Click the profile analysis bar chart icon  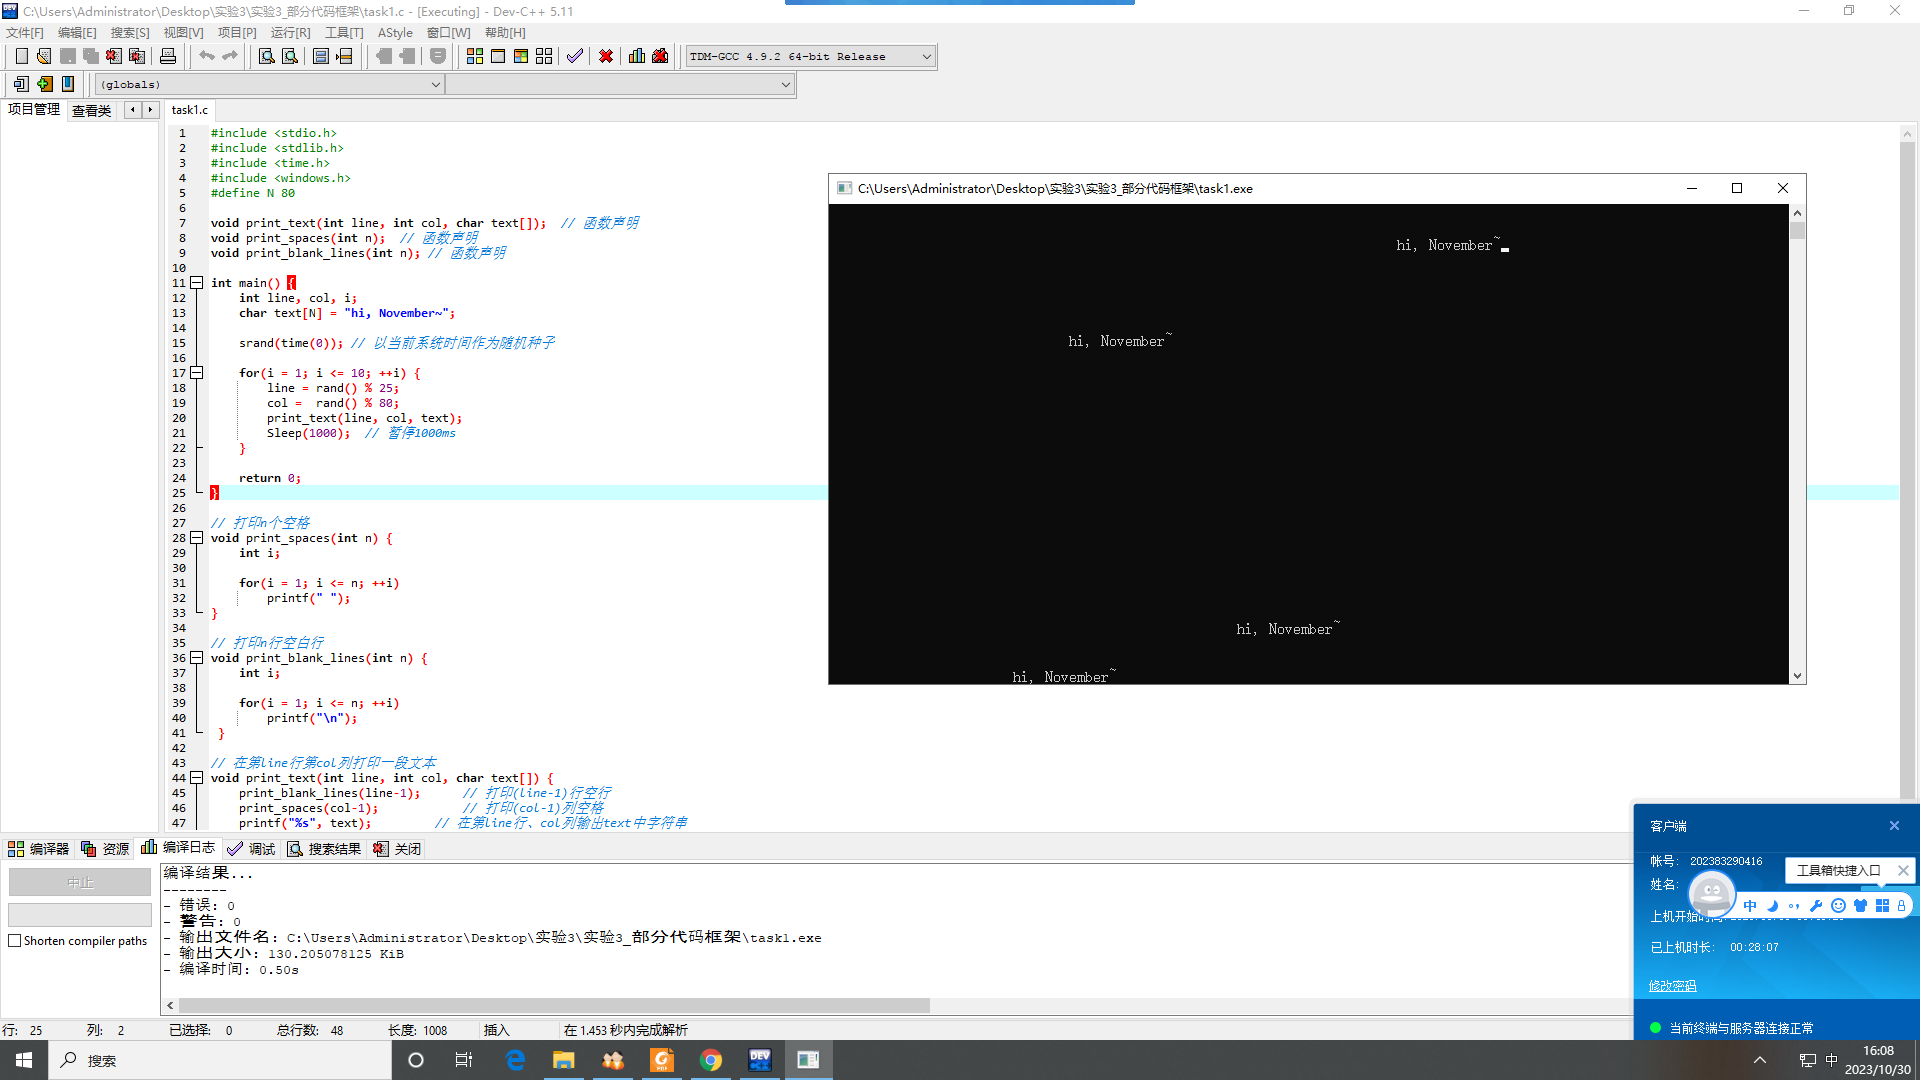tap(637, 56)
